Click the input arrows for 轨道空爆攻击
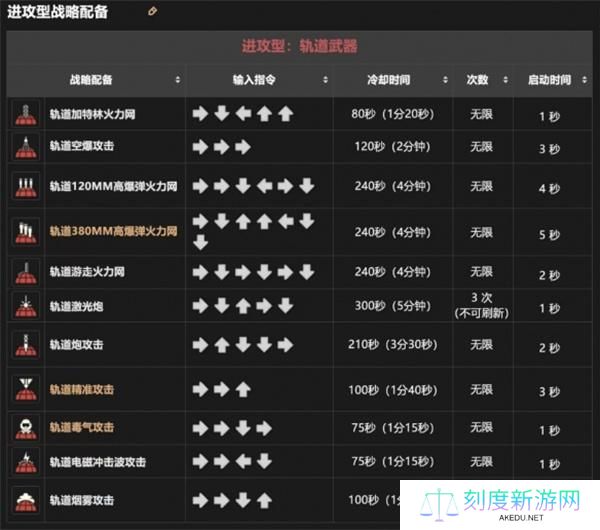The height and width of the screenshot is (530, 600). tap(222, 147)
